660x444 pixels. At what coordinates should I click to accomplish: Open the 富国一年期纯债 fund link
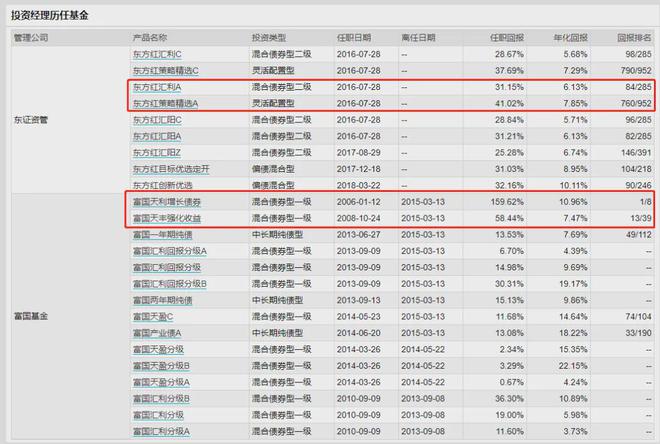(162, 235)
